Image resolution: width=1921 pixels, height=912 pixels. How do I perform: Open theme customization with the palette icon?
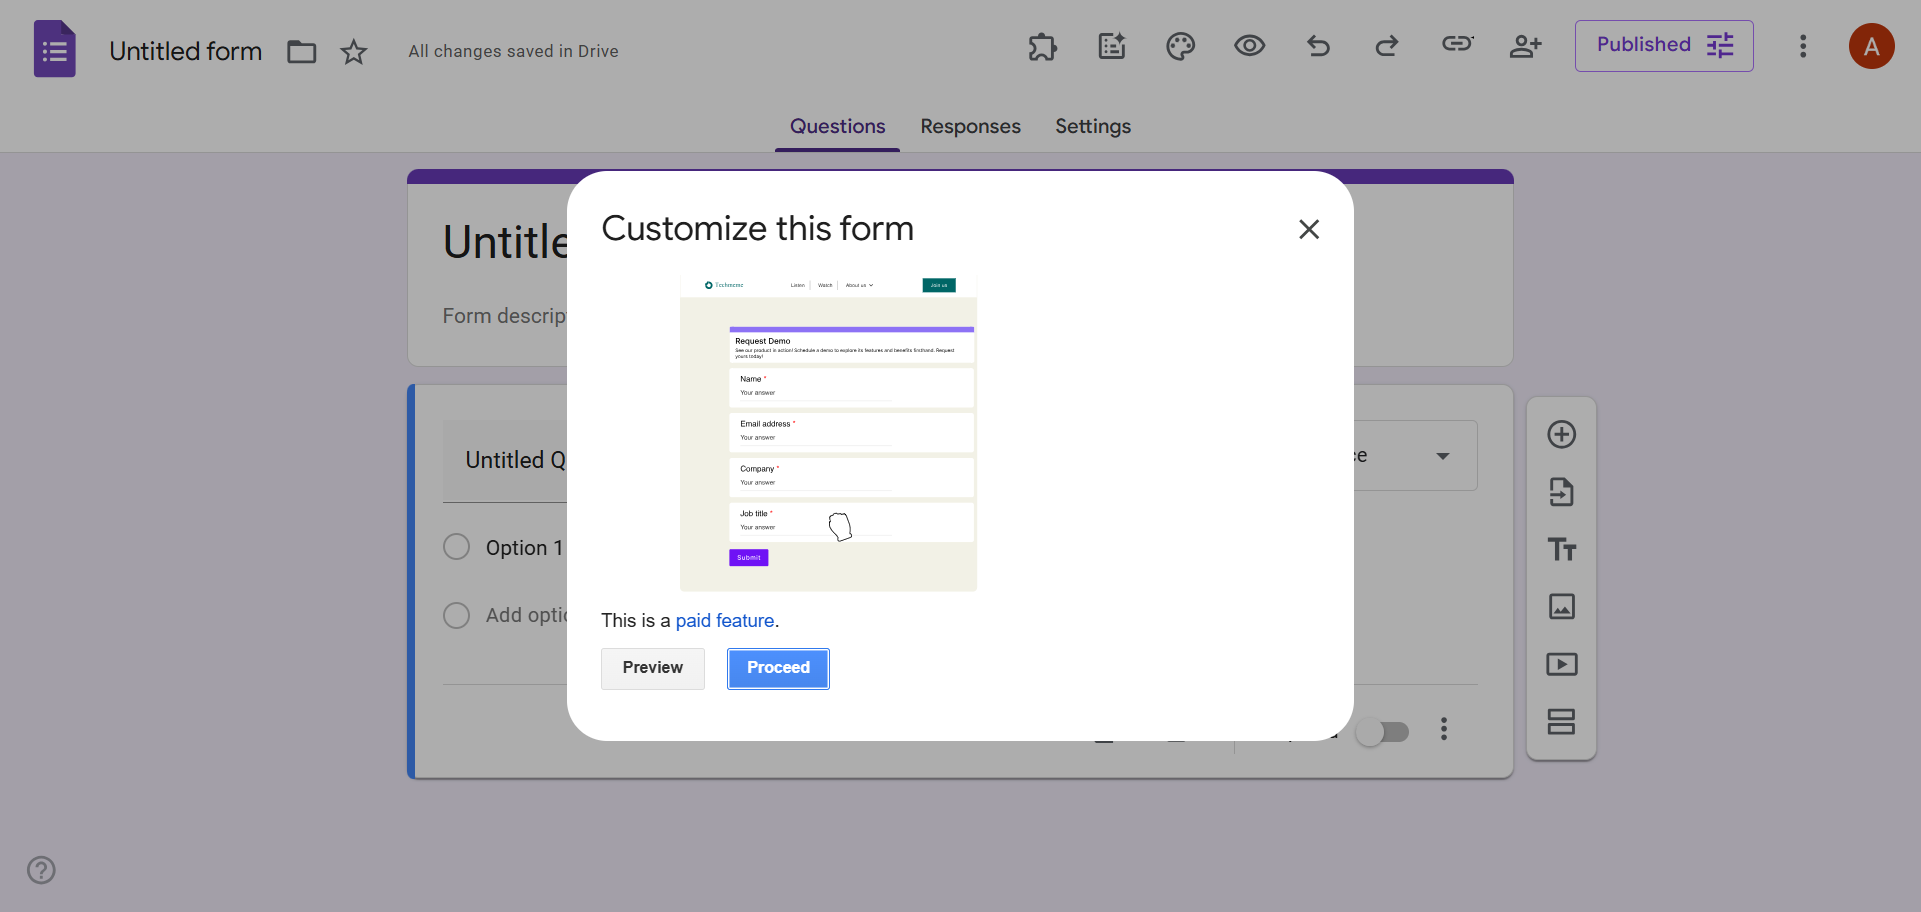coord(1180,46)
